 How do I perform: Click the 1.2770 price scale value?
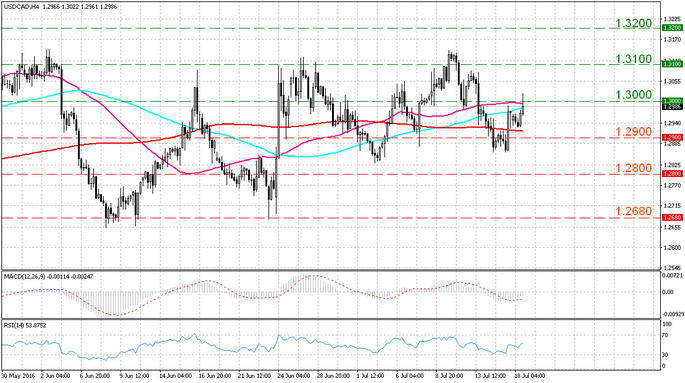pyautogui.click(x=672, y=186)
